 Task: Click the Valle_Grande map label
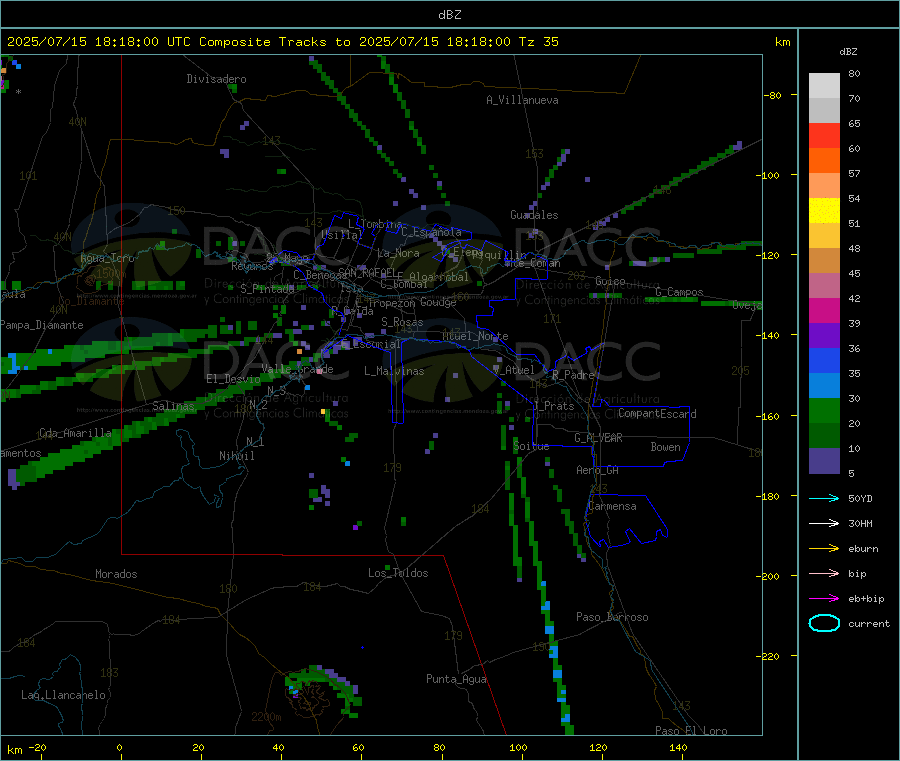pyautogui.click(x=297, y=369)
